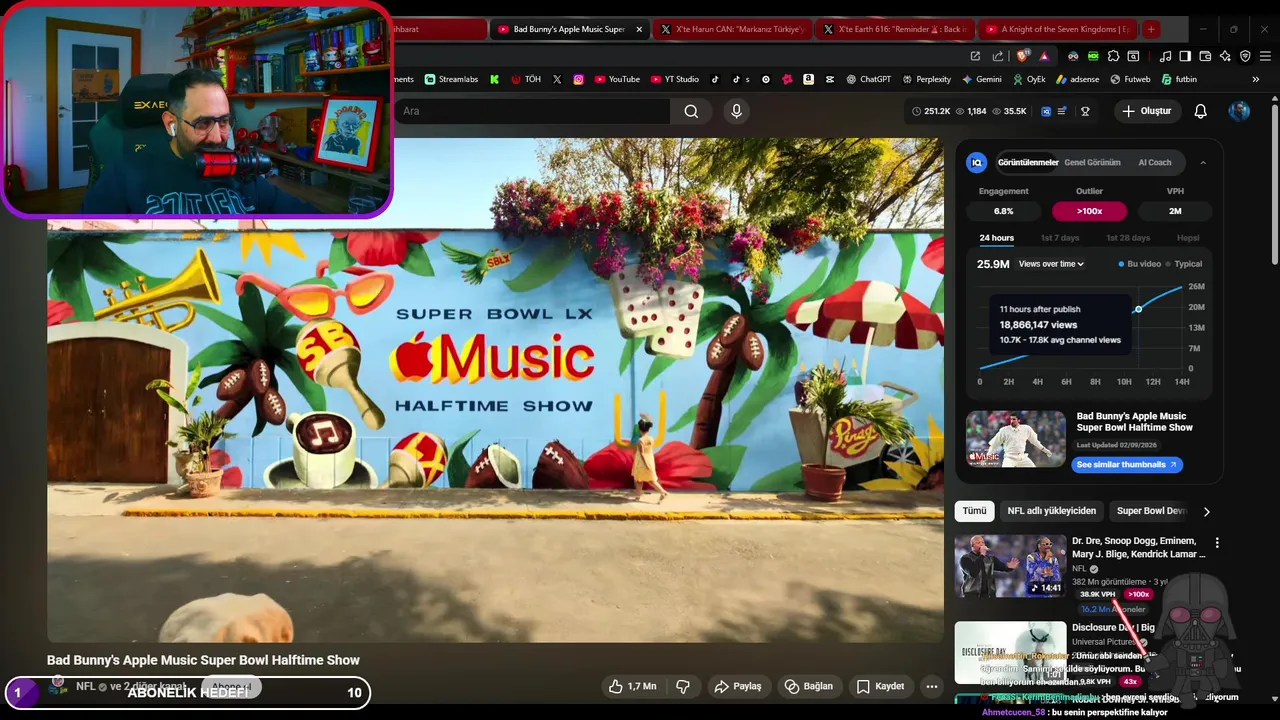Screen dimensions: 1280x720
Task: Open YouTube bookmark
Action: click(x=616, y=79)
